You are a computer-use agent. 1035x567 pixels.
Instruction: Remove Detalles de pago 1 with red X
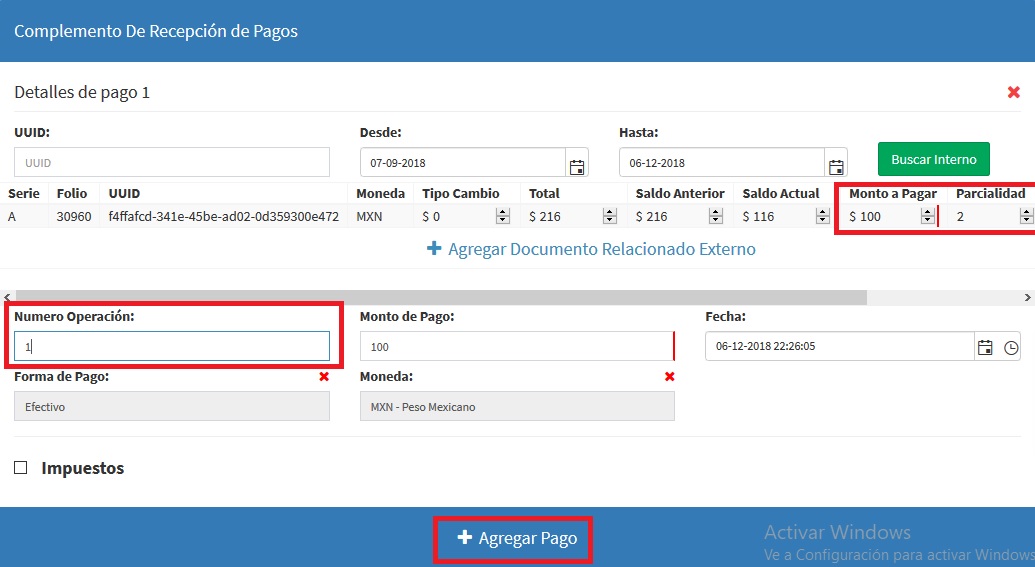tap(1013, 92)
